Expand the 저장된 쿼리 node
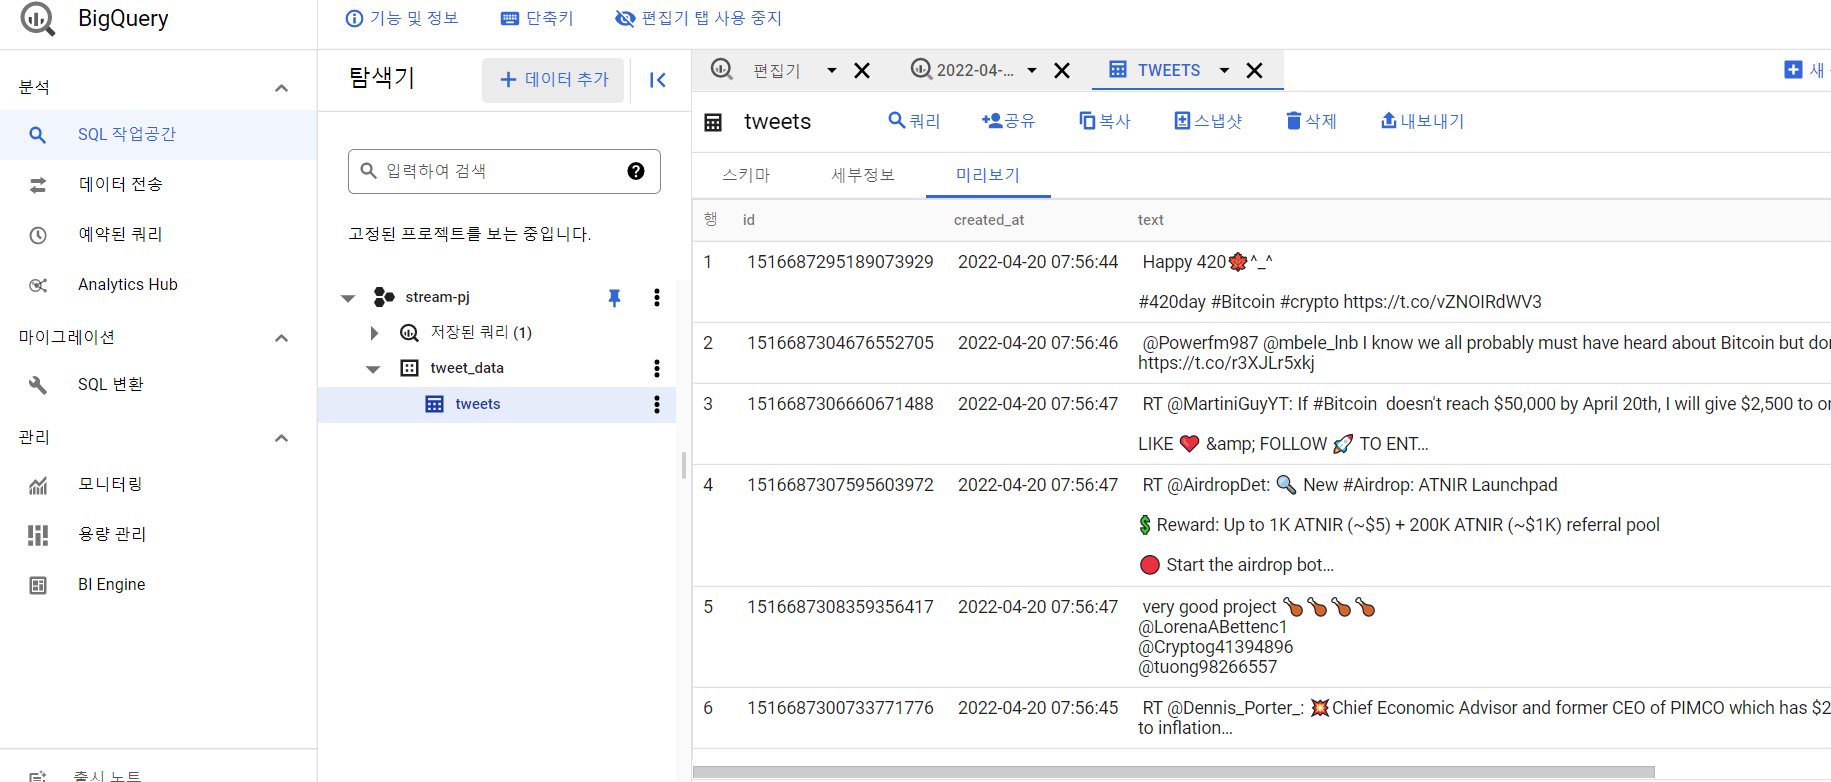 (374, 333)
